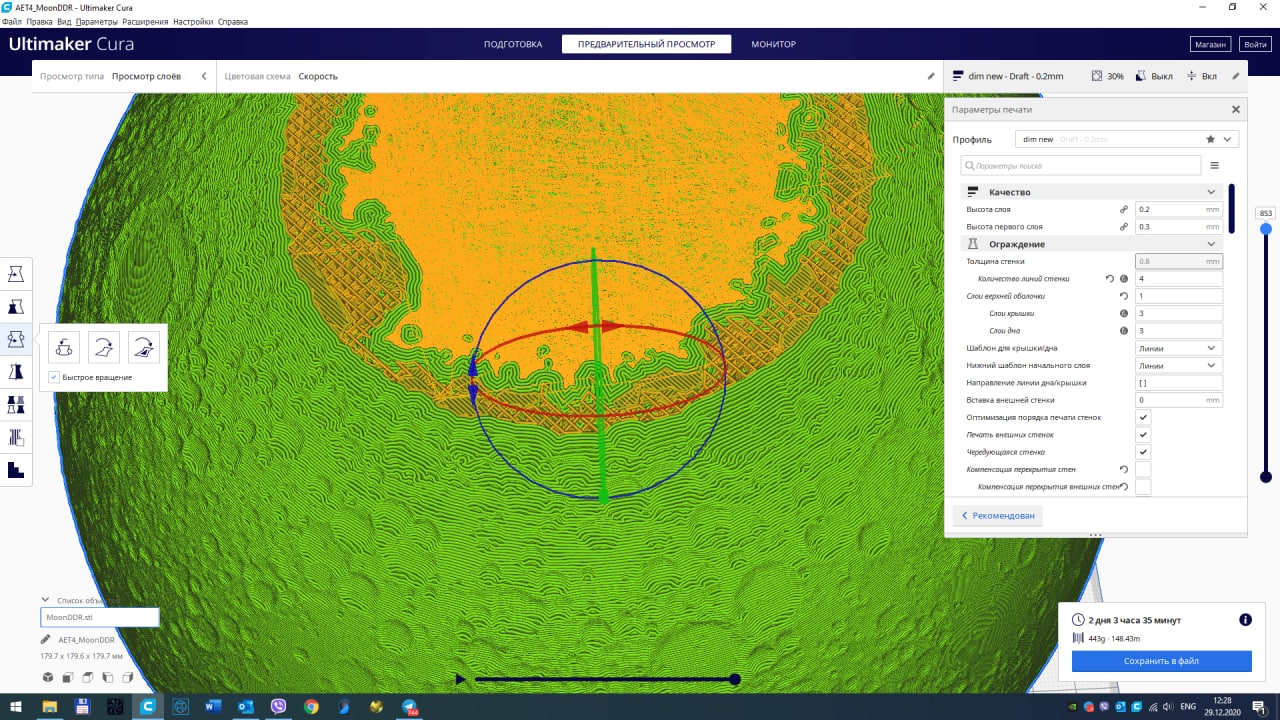1280x720 pixels.
Task: Switch to the 3D perspective view cube icon
Action: [x=47, y=677]
